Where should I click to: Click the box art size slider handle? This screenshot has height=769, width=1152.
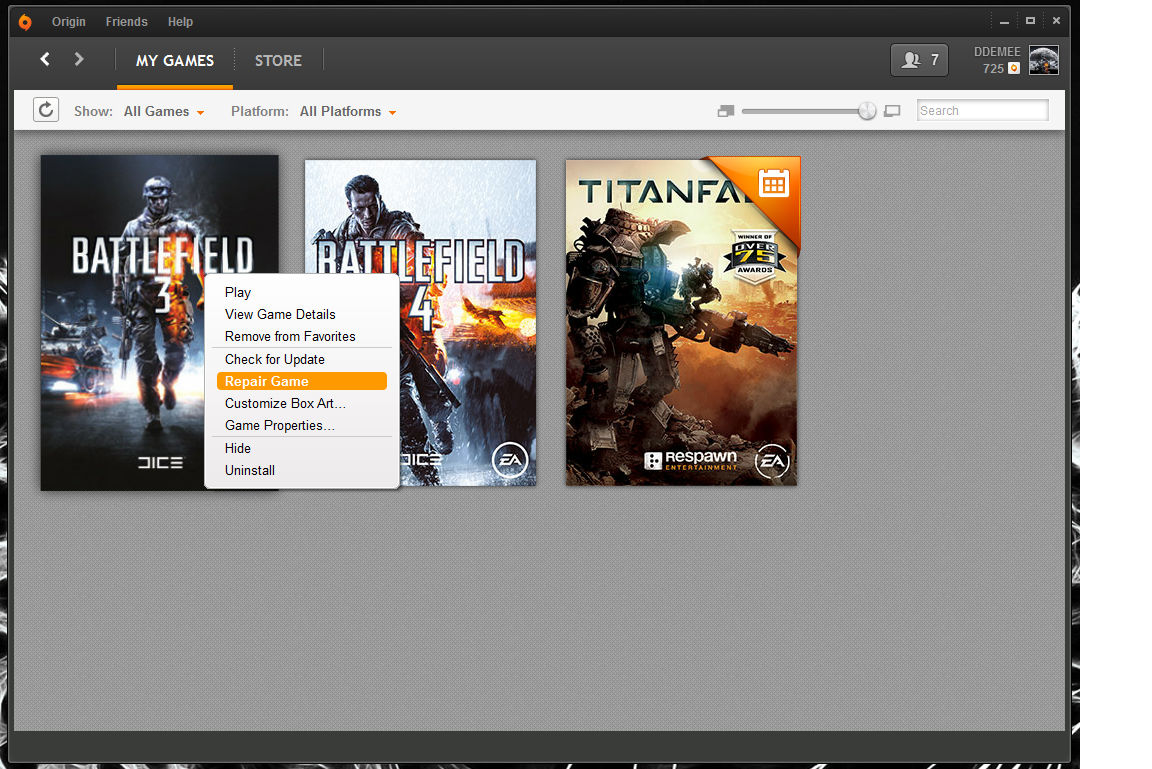click(x=867, y=111)
